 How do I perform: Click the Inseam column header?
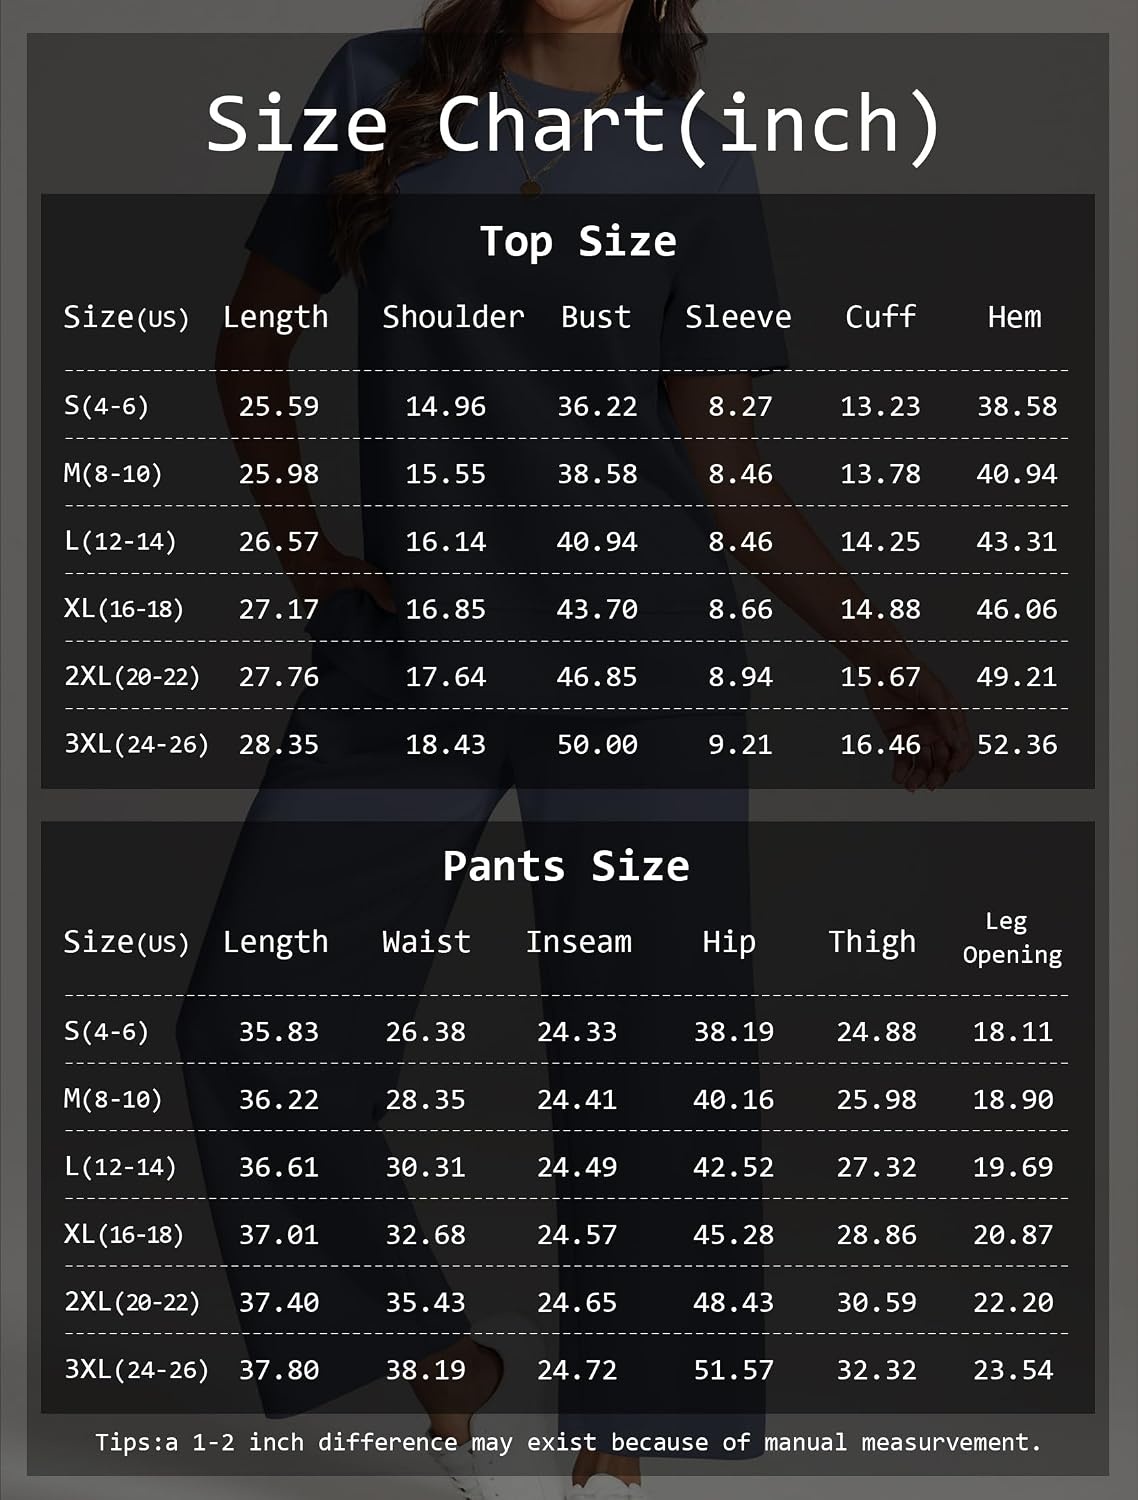point(579,942)
